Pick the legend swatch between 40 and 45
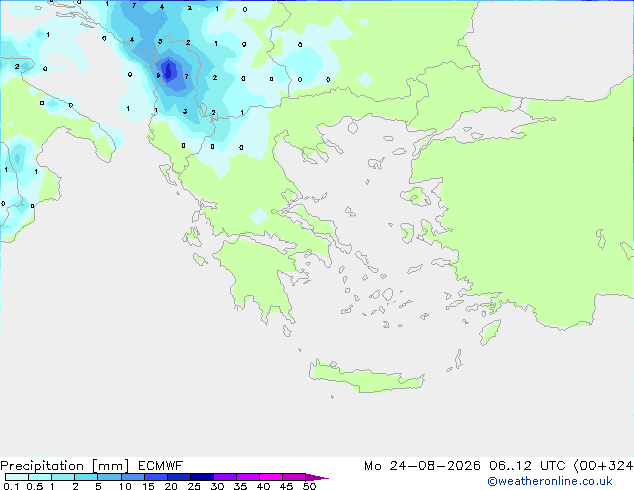Image resolution: width=634 pixels, height=490 pixels. click(271, 477)
